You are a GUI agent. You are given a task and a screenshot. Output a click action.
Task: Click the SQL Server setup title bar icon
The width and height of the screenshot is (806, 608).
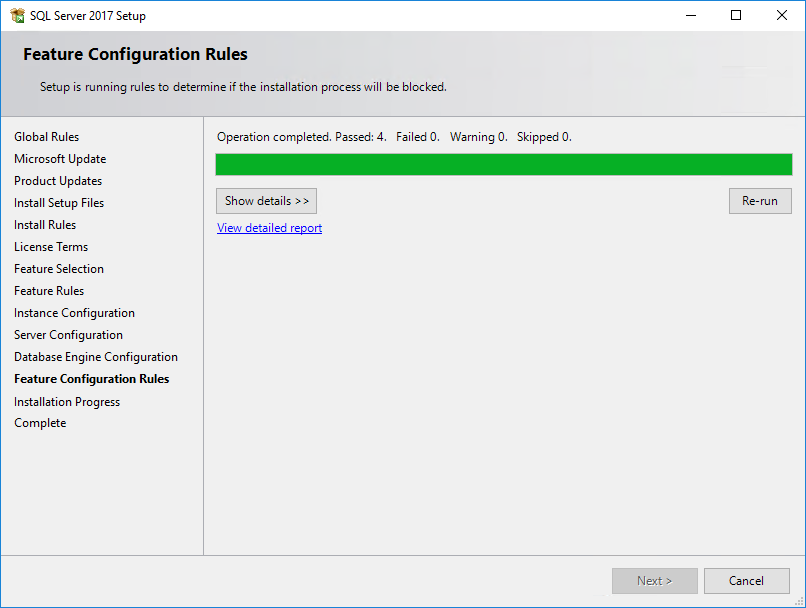(x=17, y=15)
